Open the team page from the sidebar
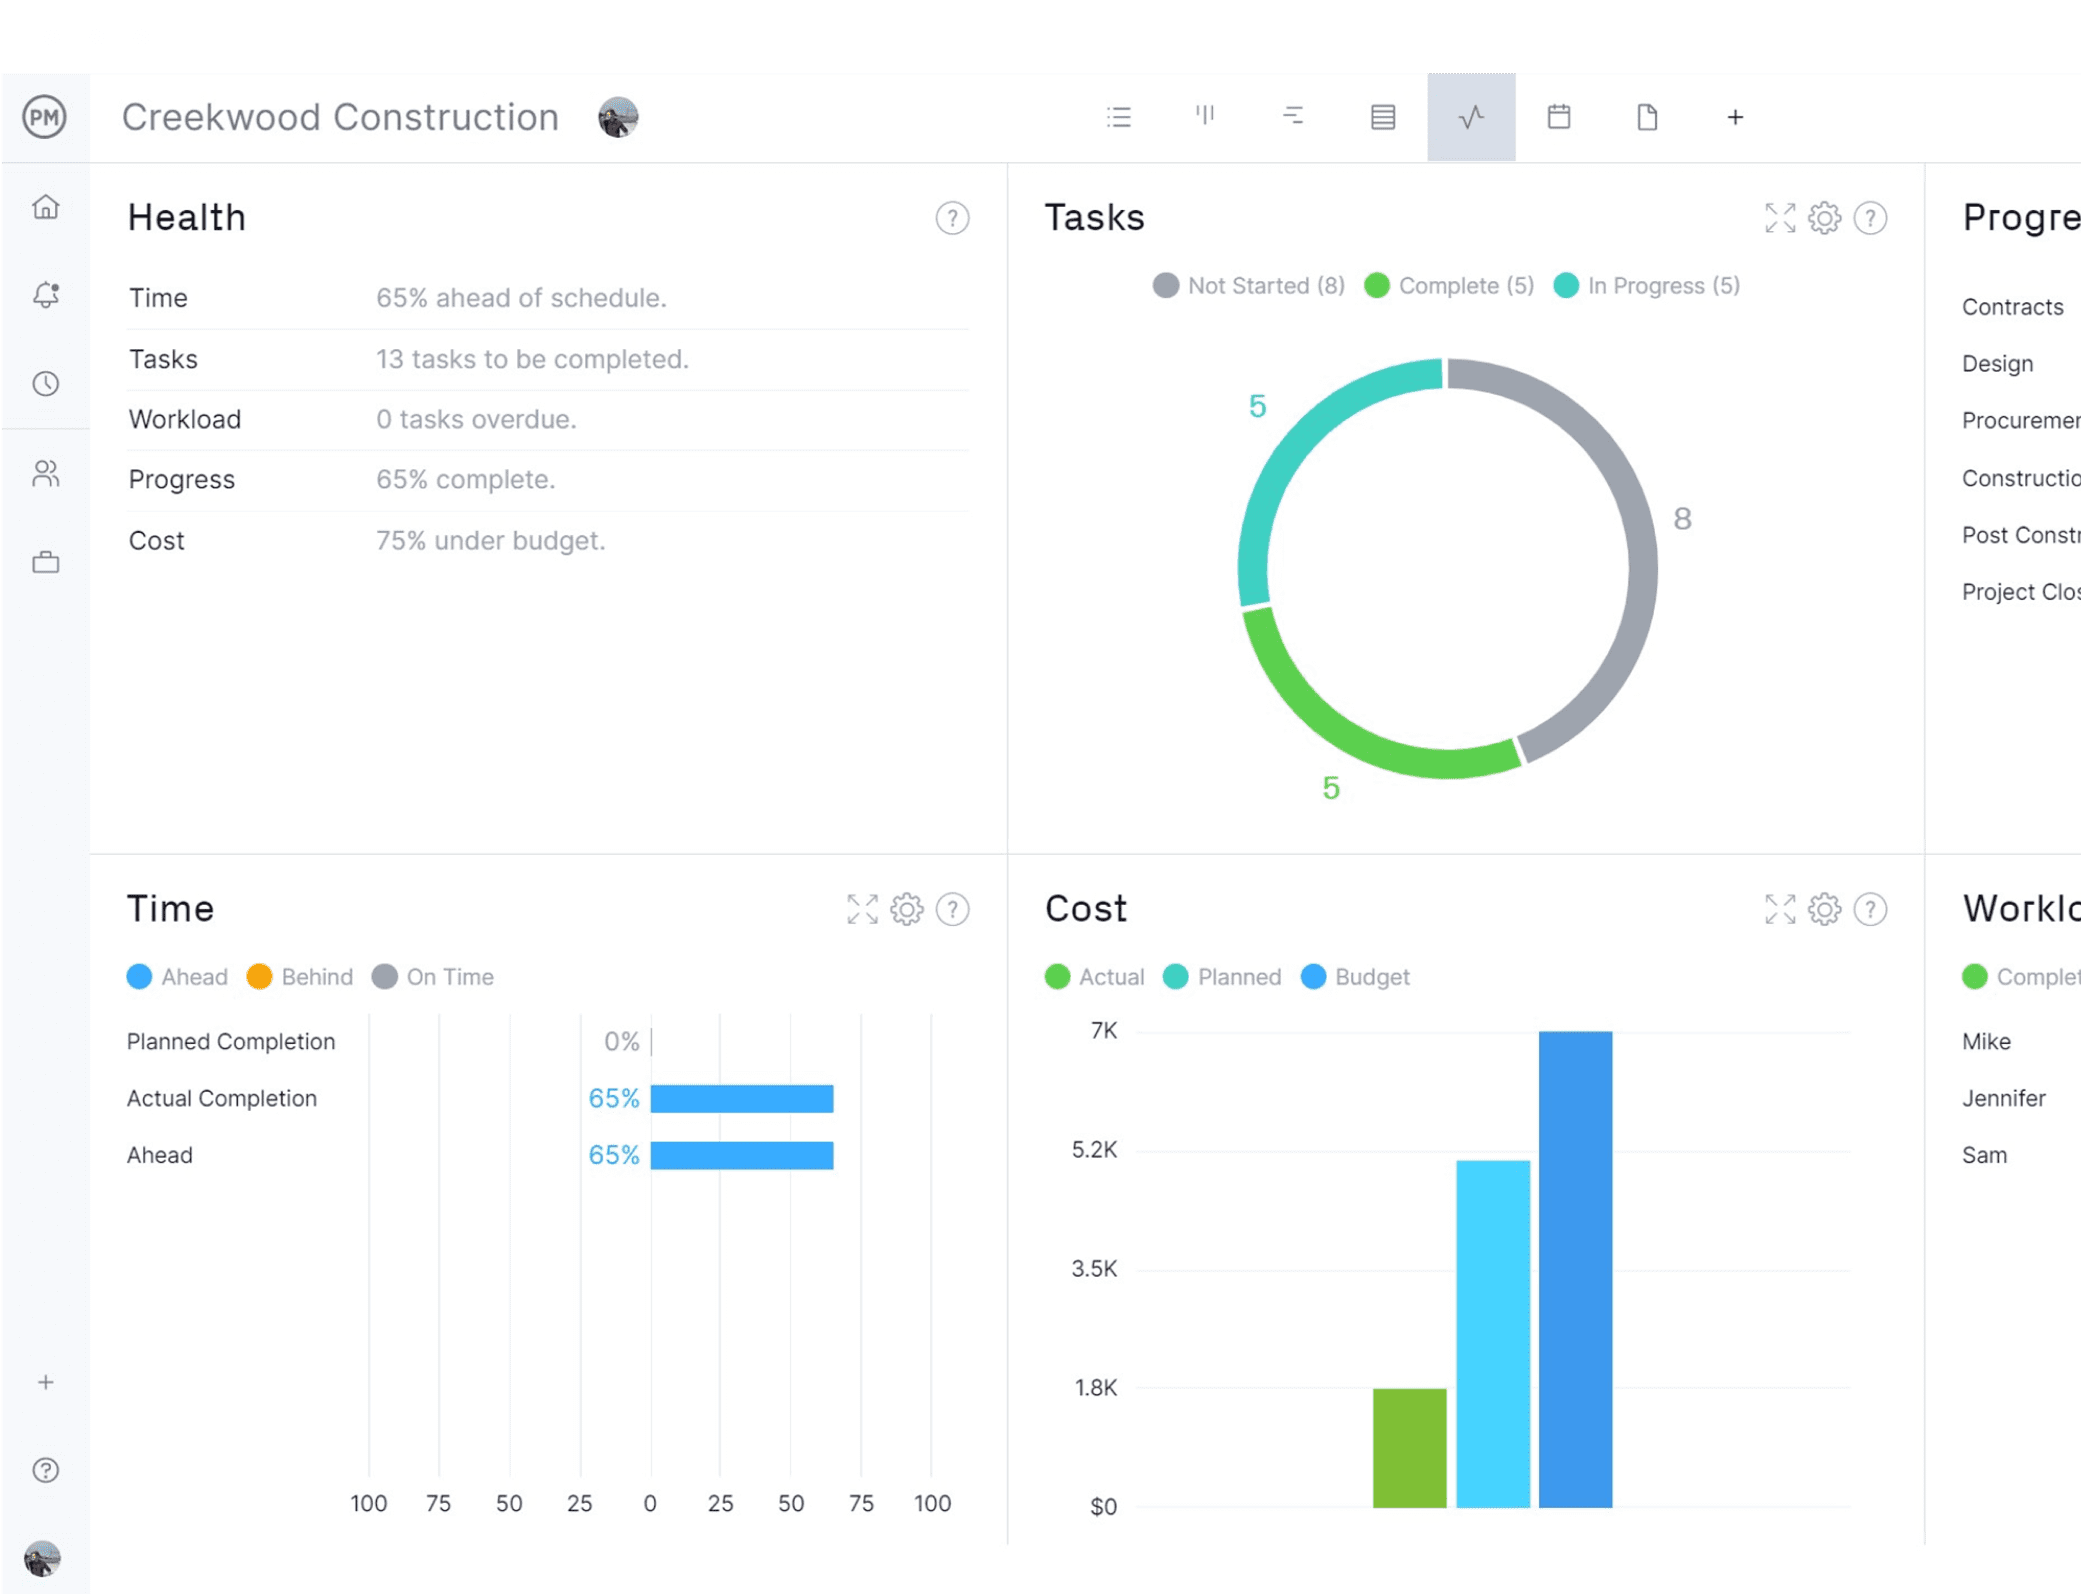The width and height of the screenshot is (2081, 1595). pyautogui.click(x=46, y=474)
